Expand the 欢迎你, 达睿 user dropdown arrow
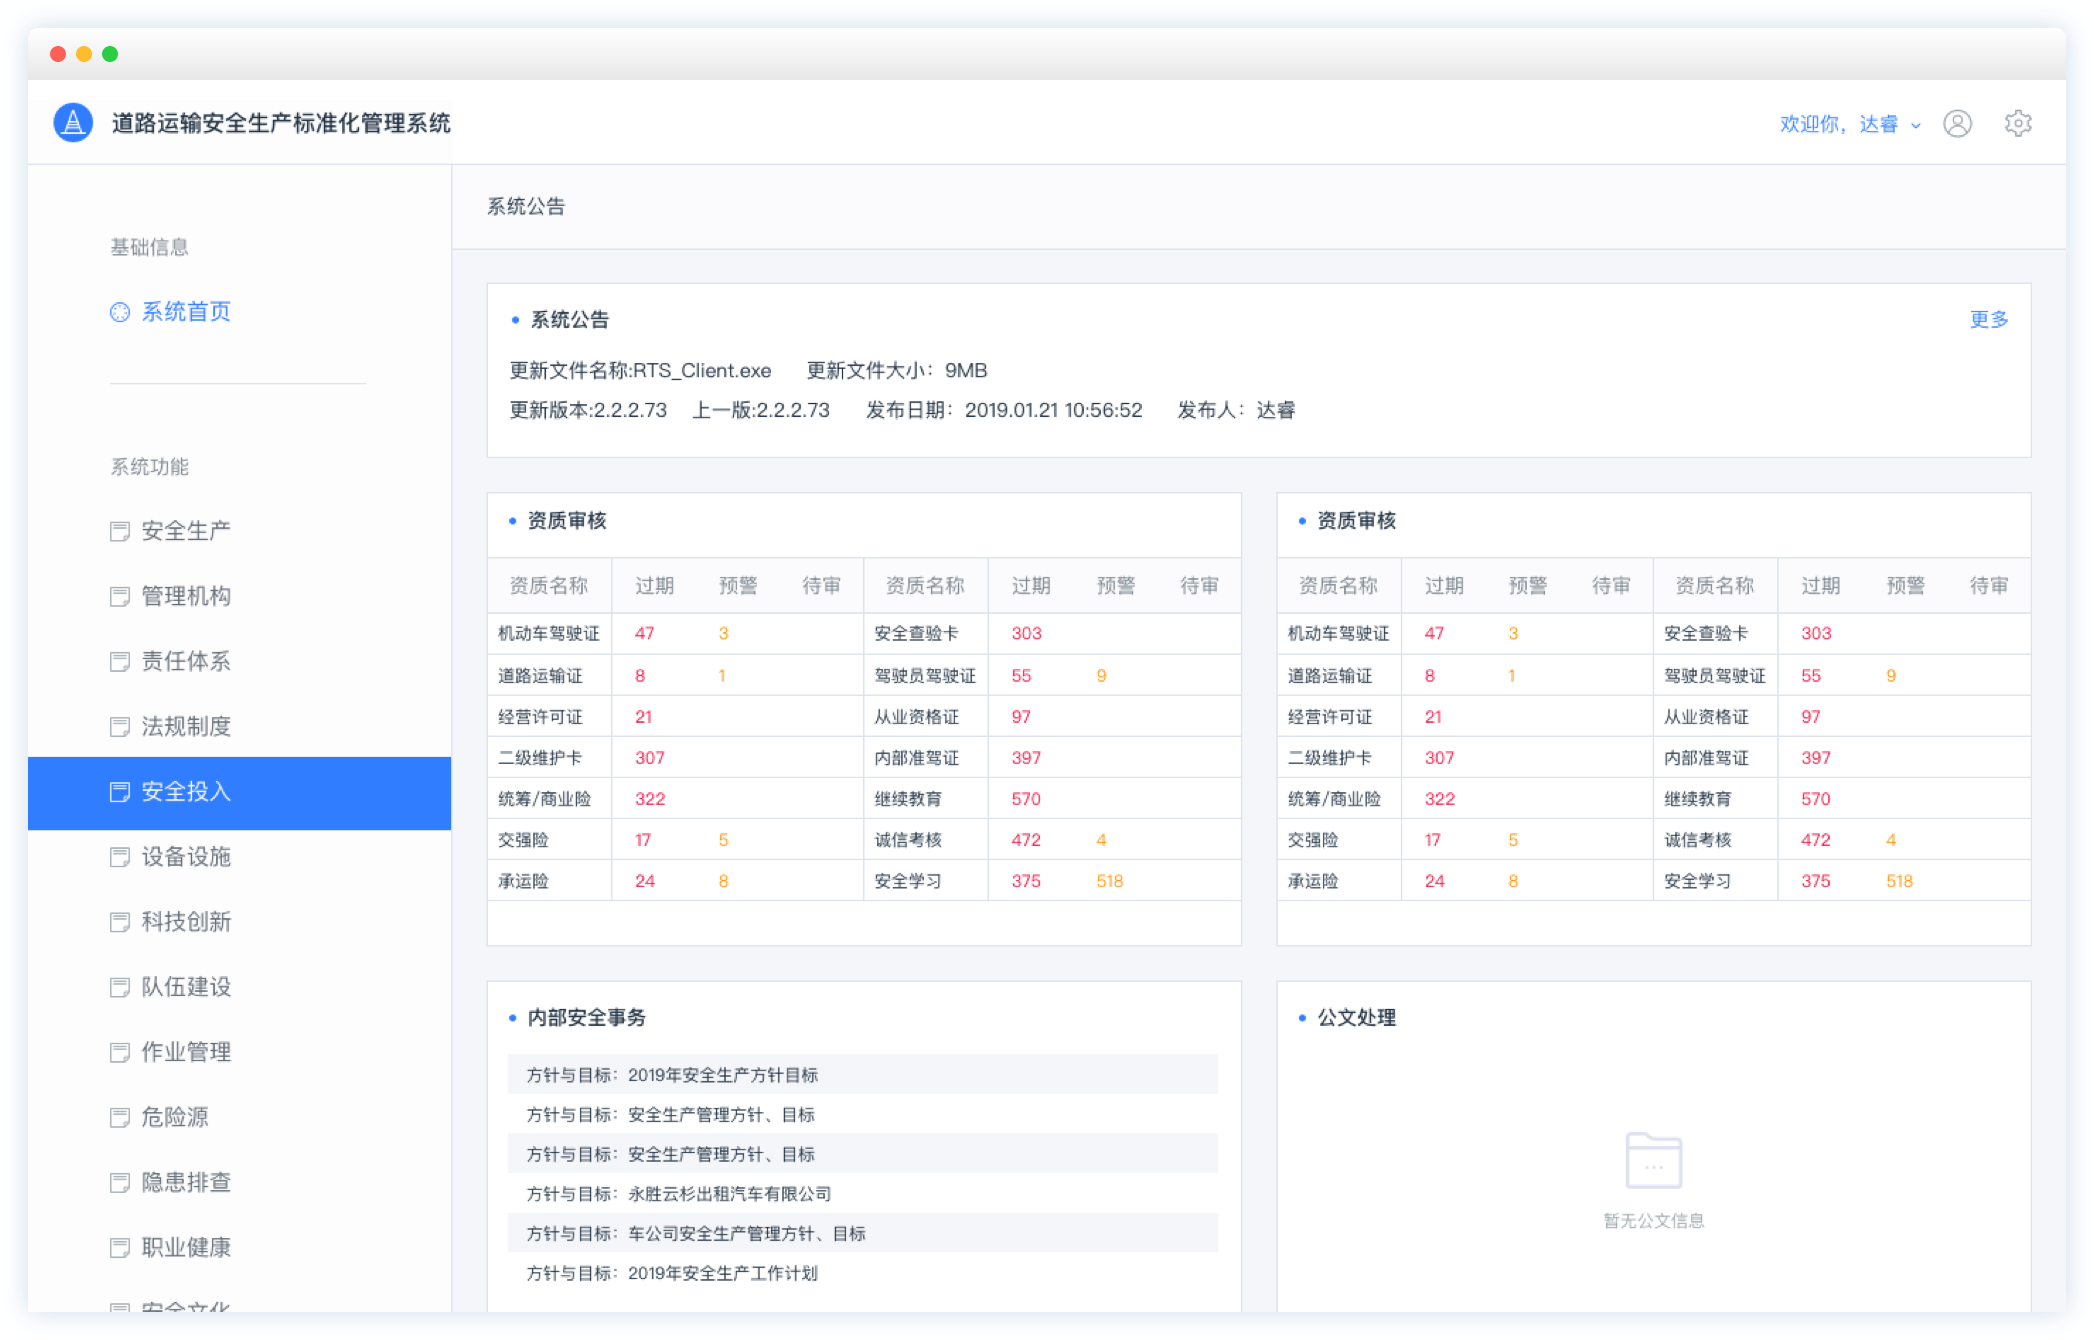This screenshot has width=2094, height=1340. point(1916,125)
